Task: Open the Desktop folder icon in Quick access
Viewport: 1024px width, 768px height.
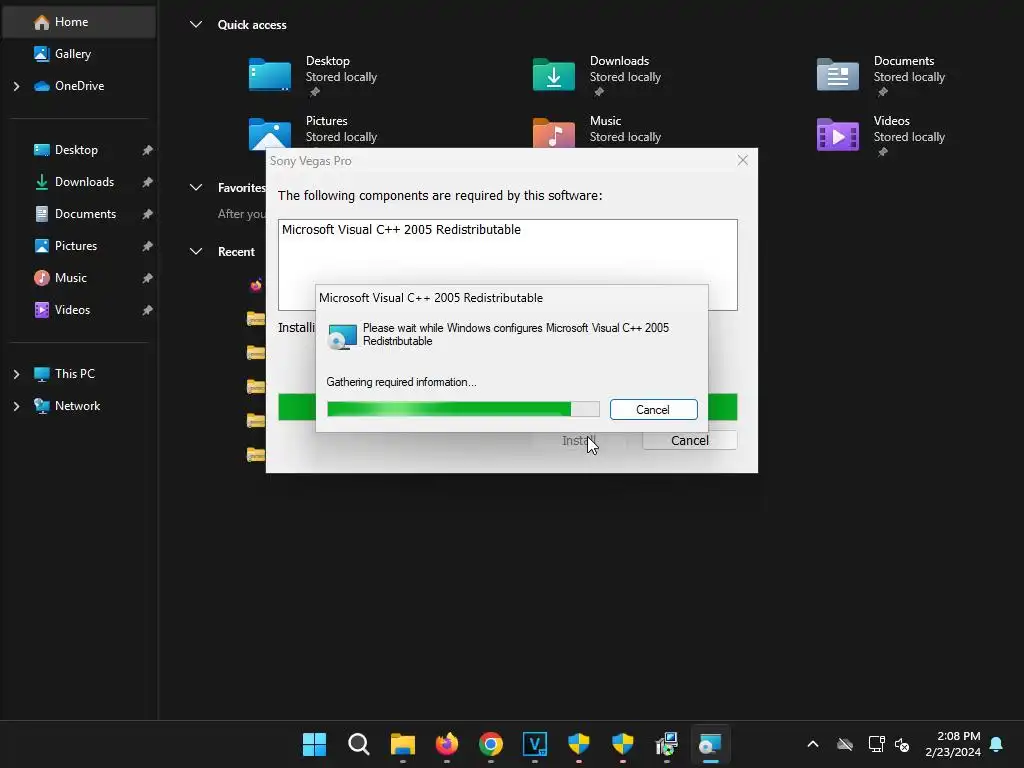Action: 270,74
